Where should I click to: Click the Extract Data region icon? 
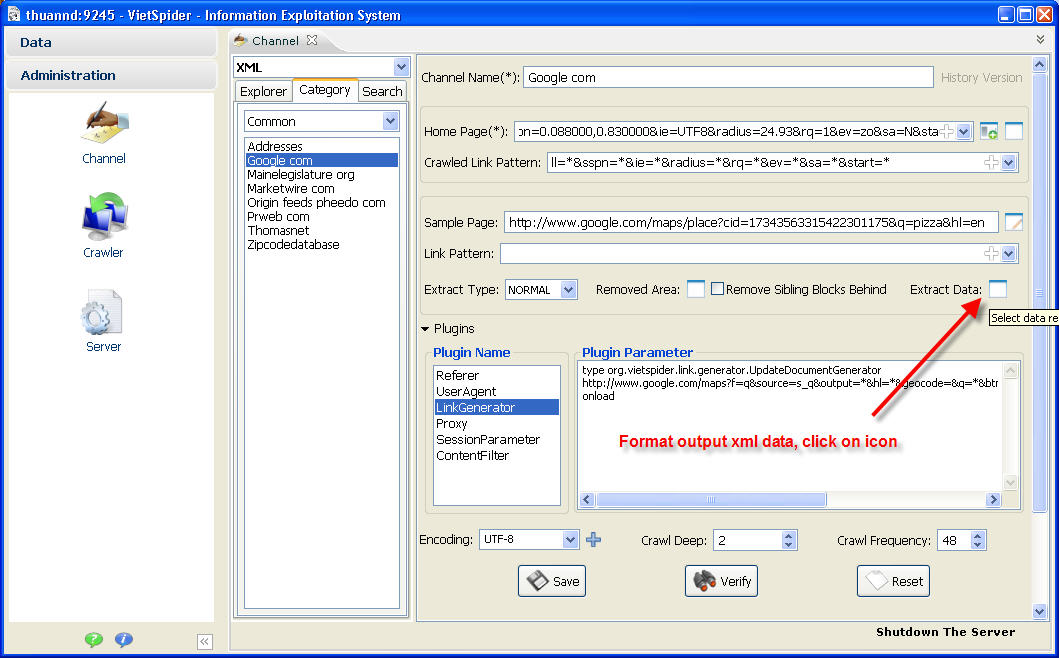(997, 289)
